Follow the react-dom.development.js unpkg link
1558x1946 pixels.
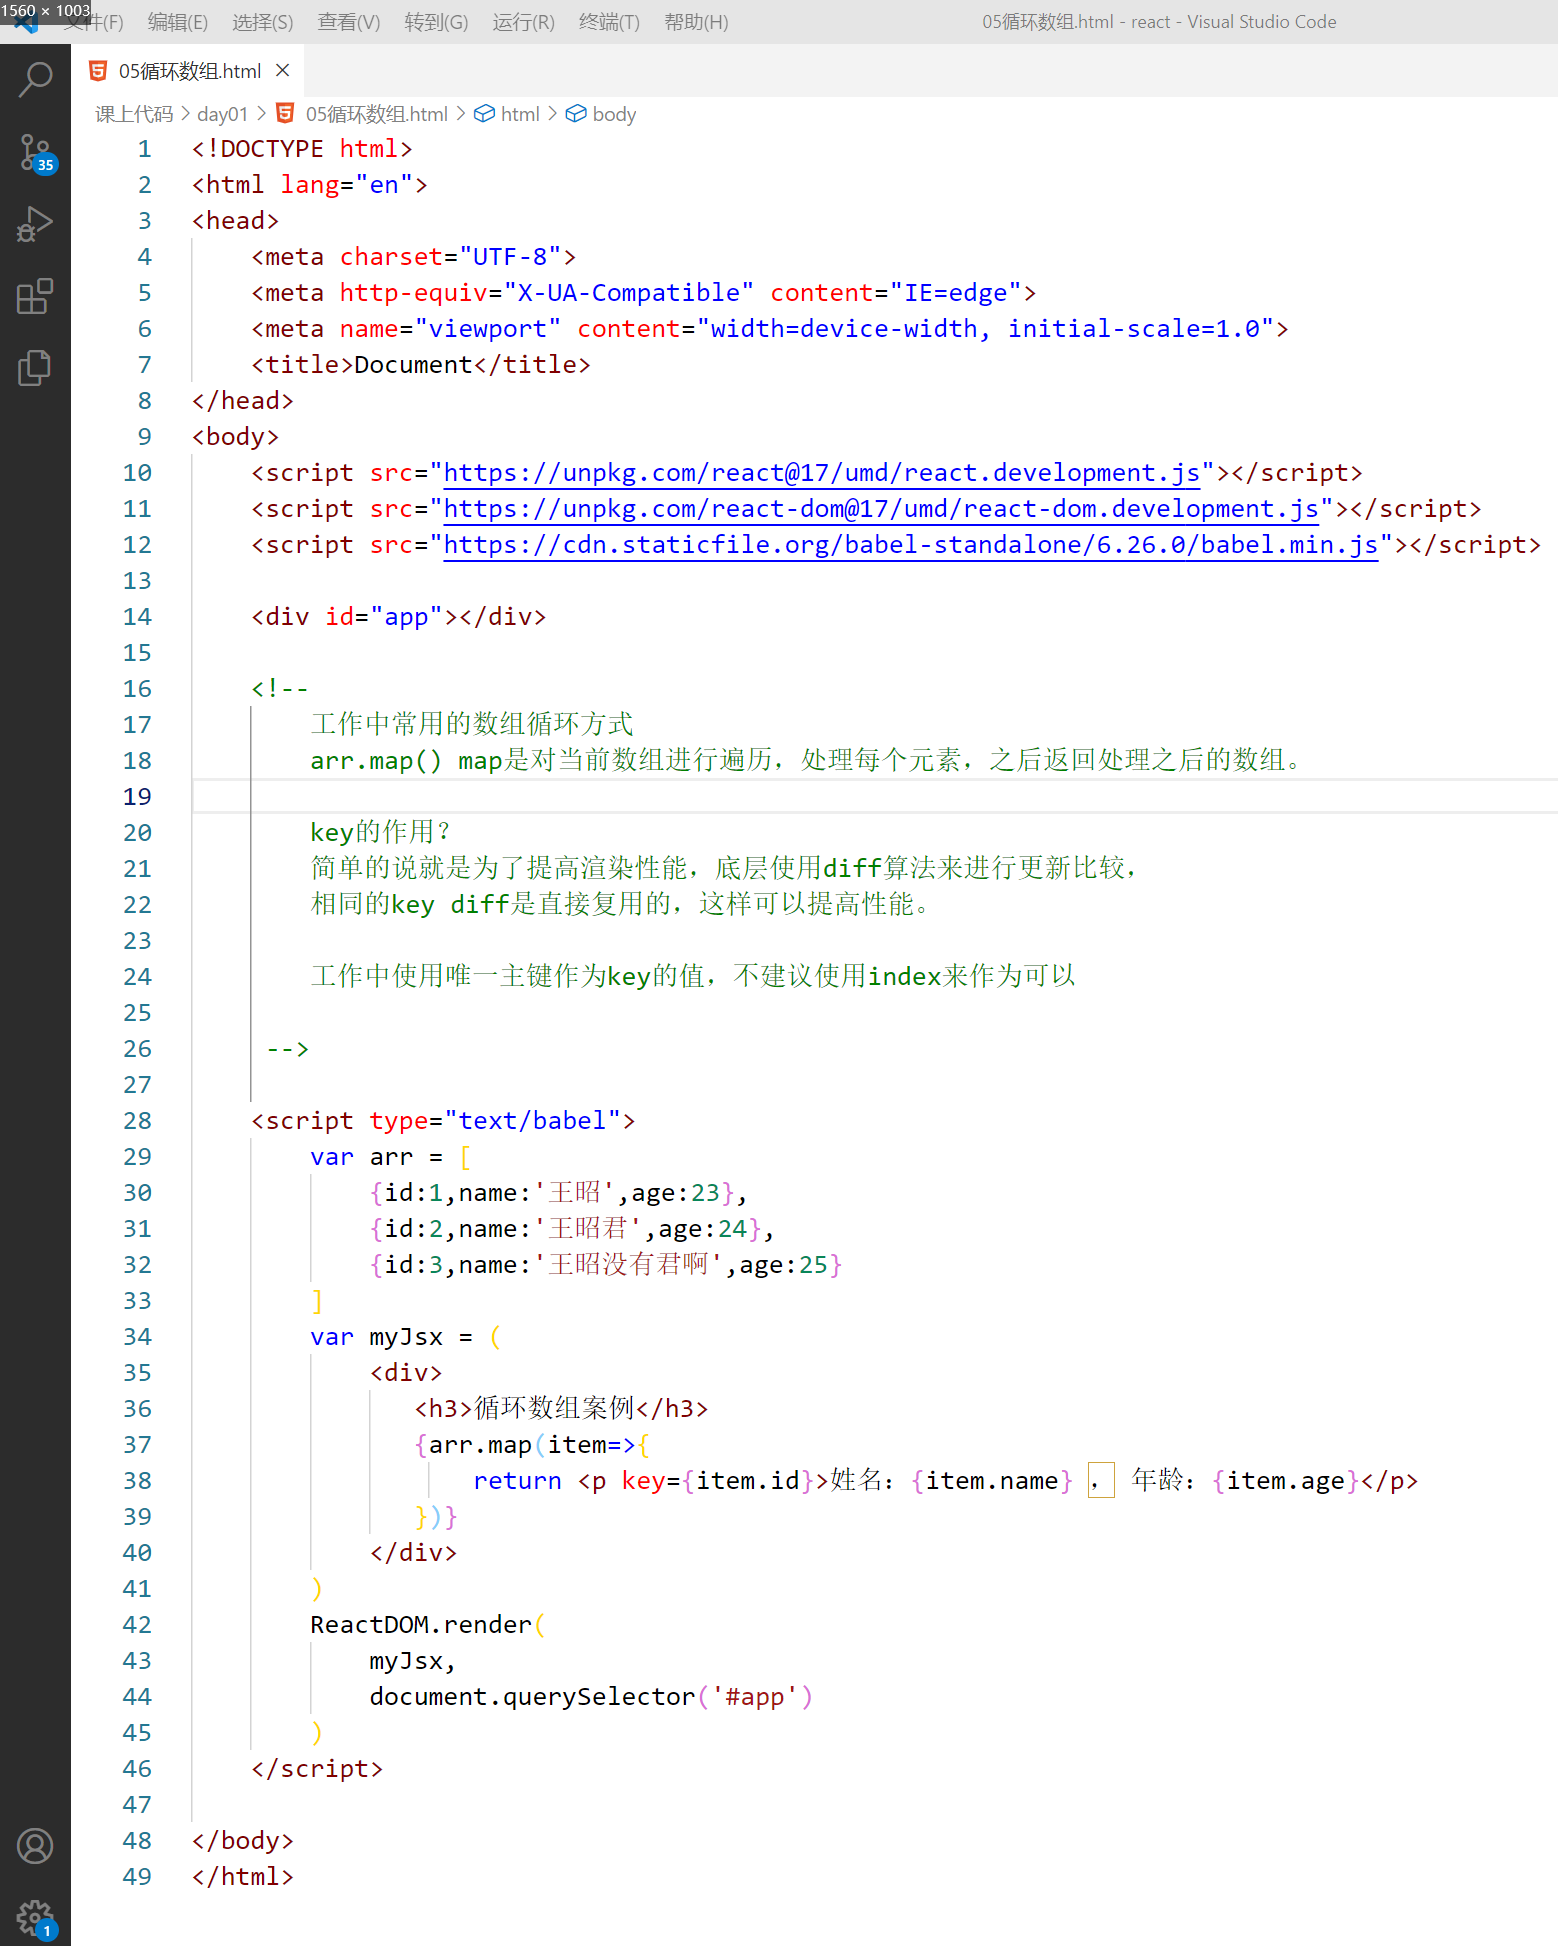coord(881,509)
